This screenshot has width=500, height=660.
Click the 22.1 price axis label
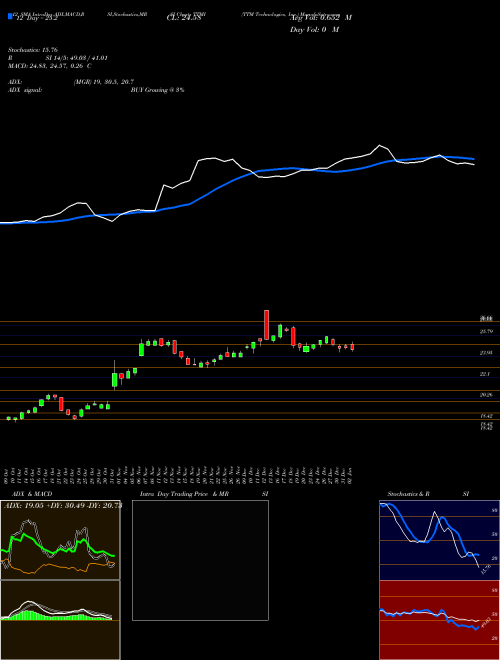pyautogui.click(x=486, y=374)
